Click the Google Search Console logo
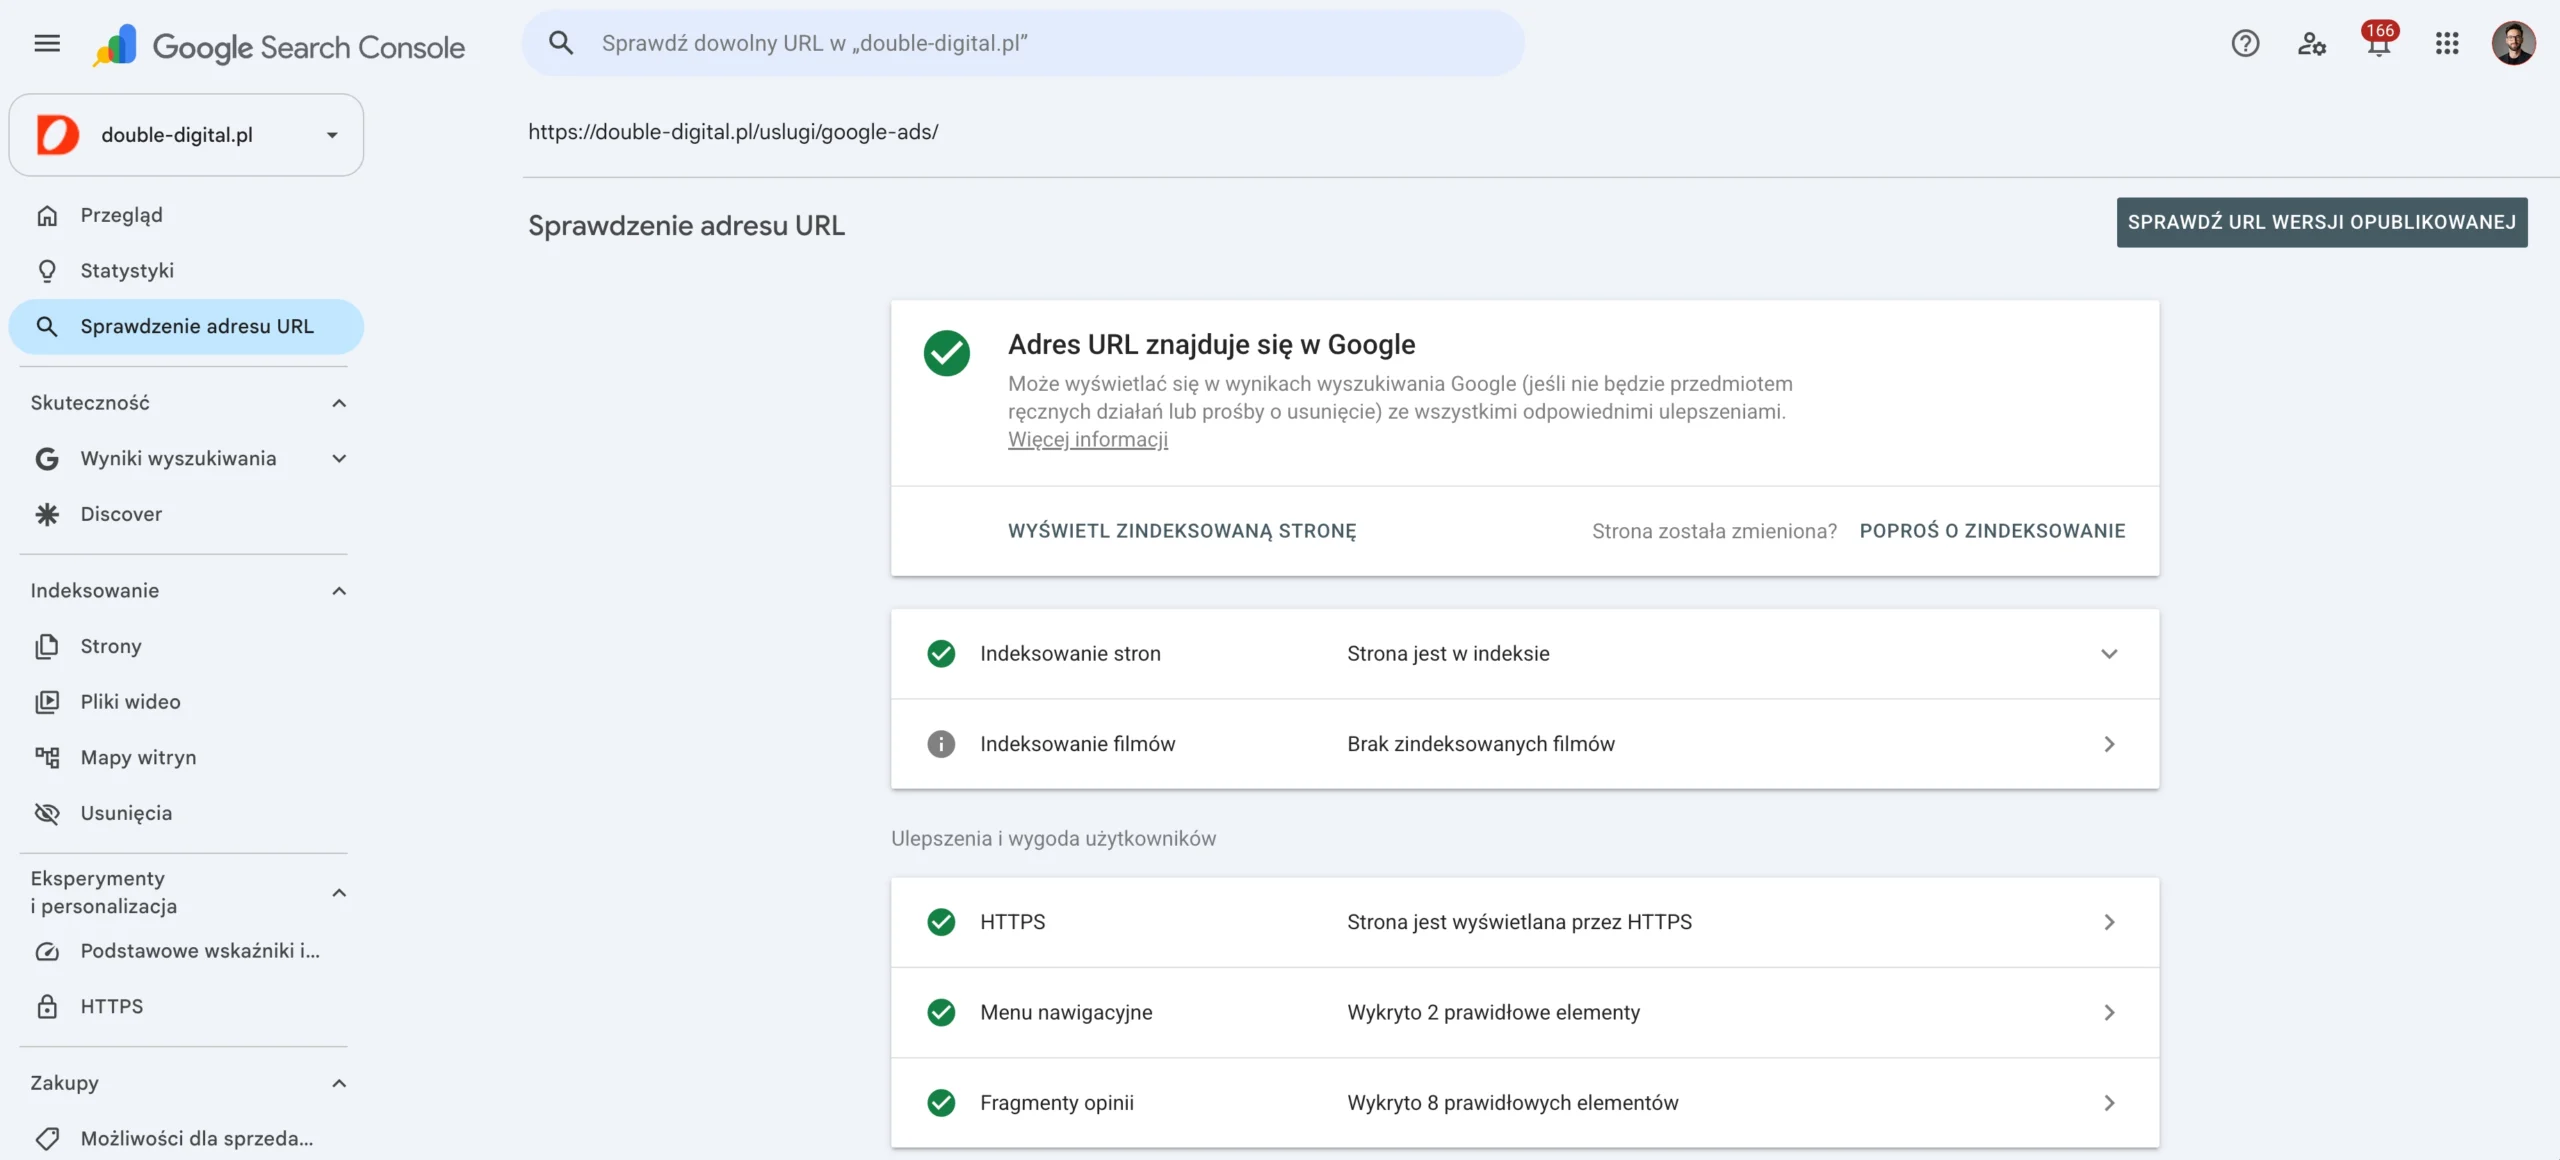This screenshot has width=2560, height=1160. (279, 46)
